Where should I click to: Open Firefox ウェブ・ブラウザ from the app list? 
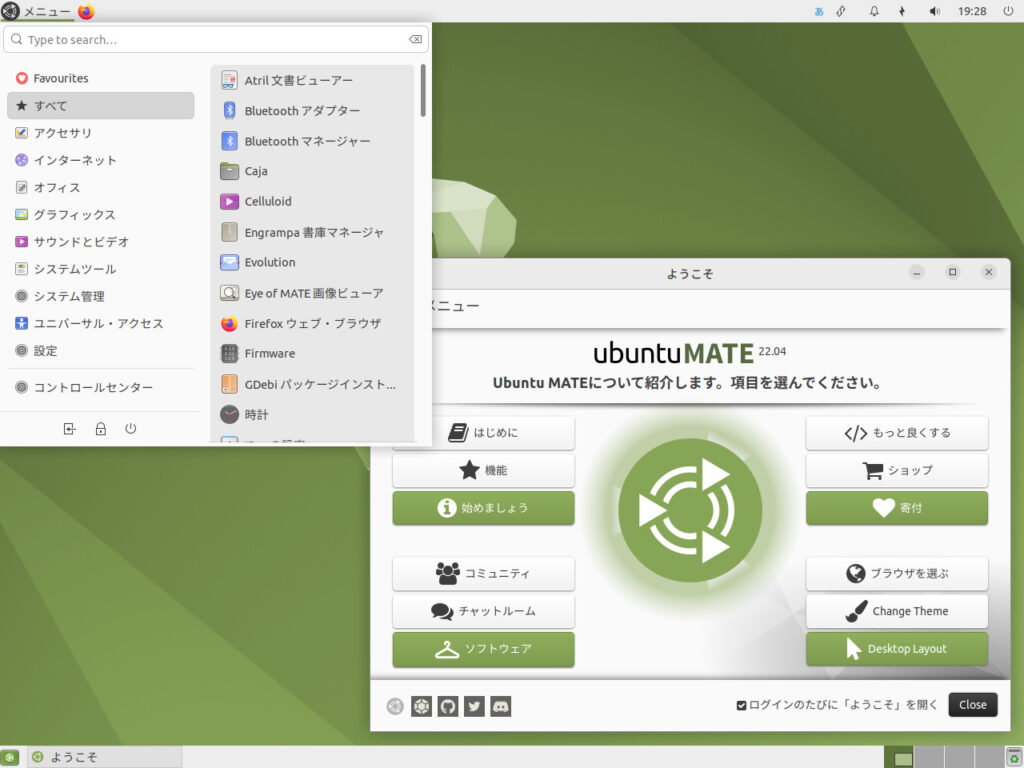(x=310, y=324)
